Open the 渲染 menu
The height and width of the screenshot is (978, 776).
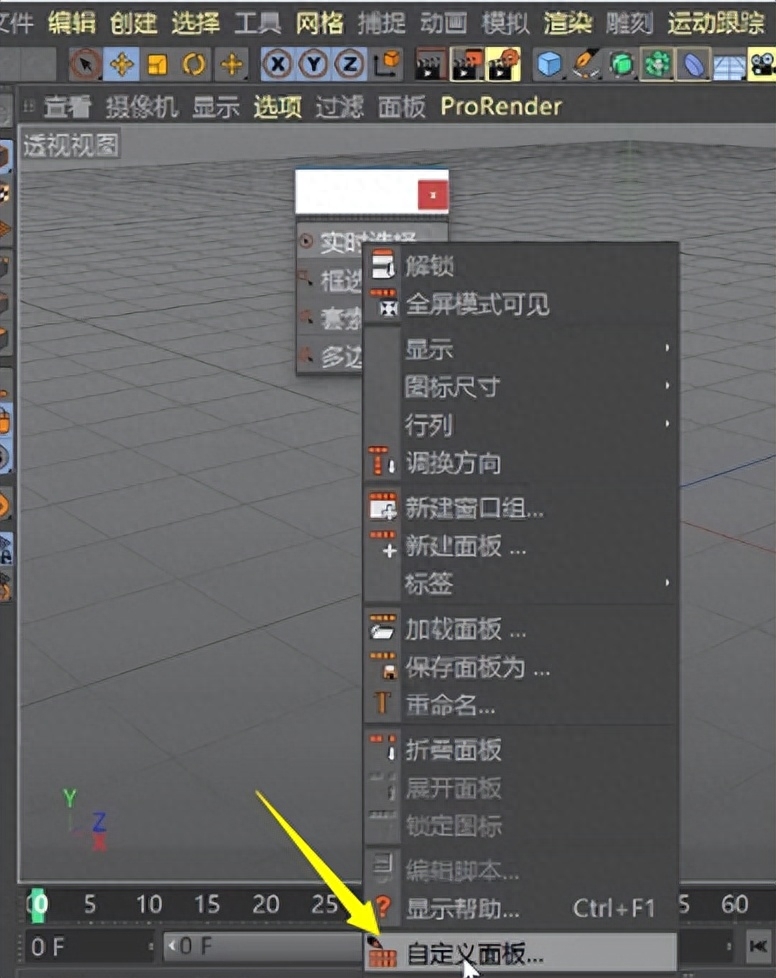[x=567, y=23]
